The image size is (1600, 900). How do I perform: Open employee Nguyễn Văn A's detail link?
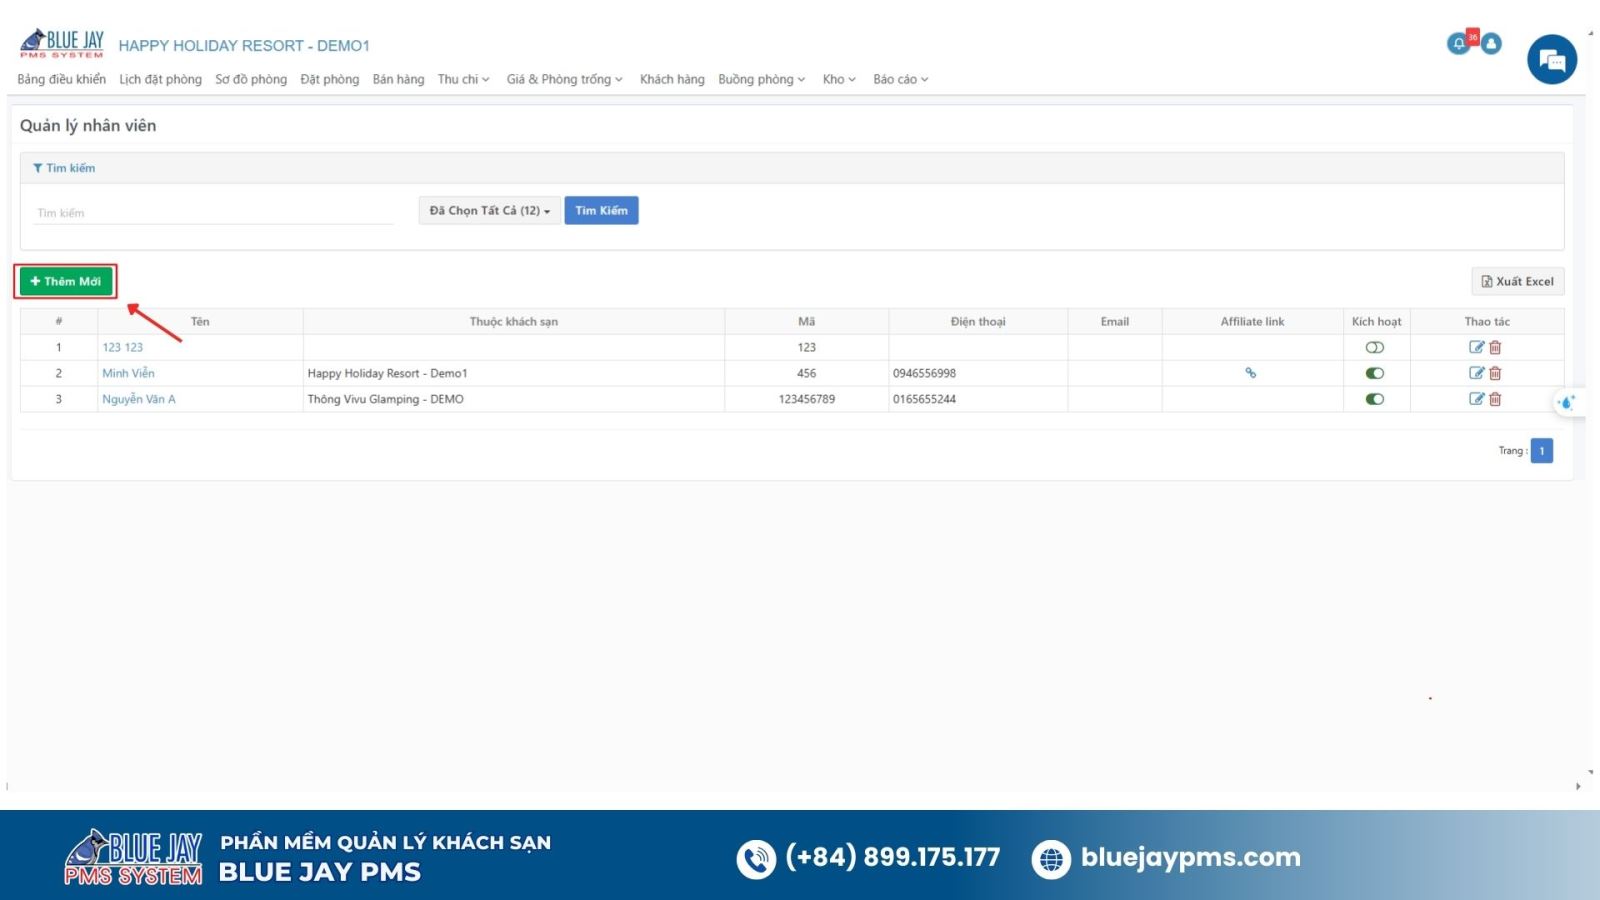[138, 398]
